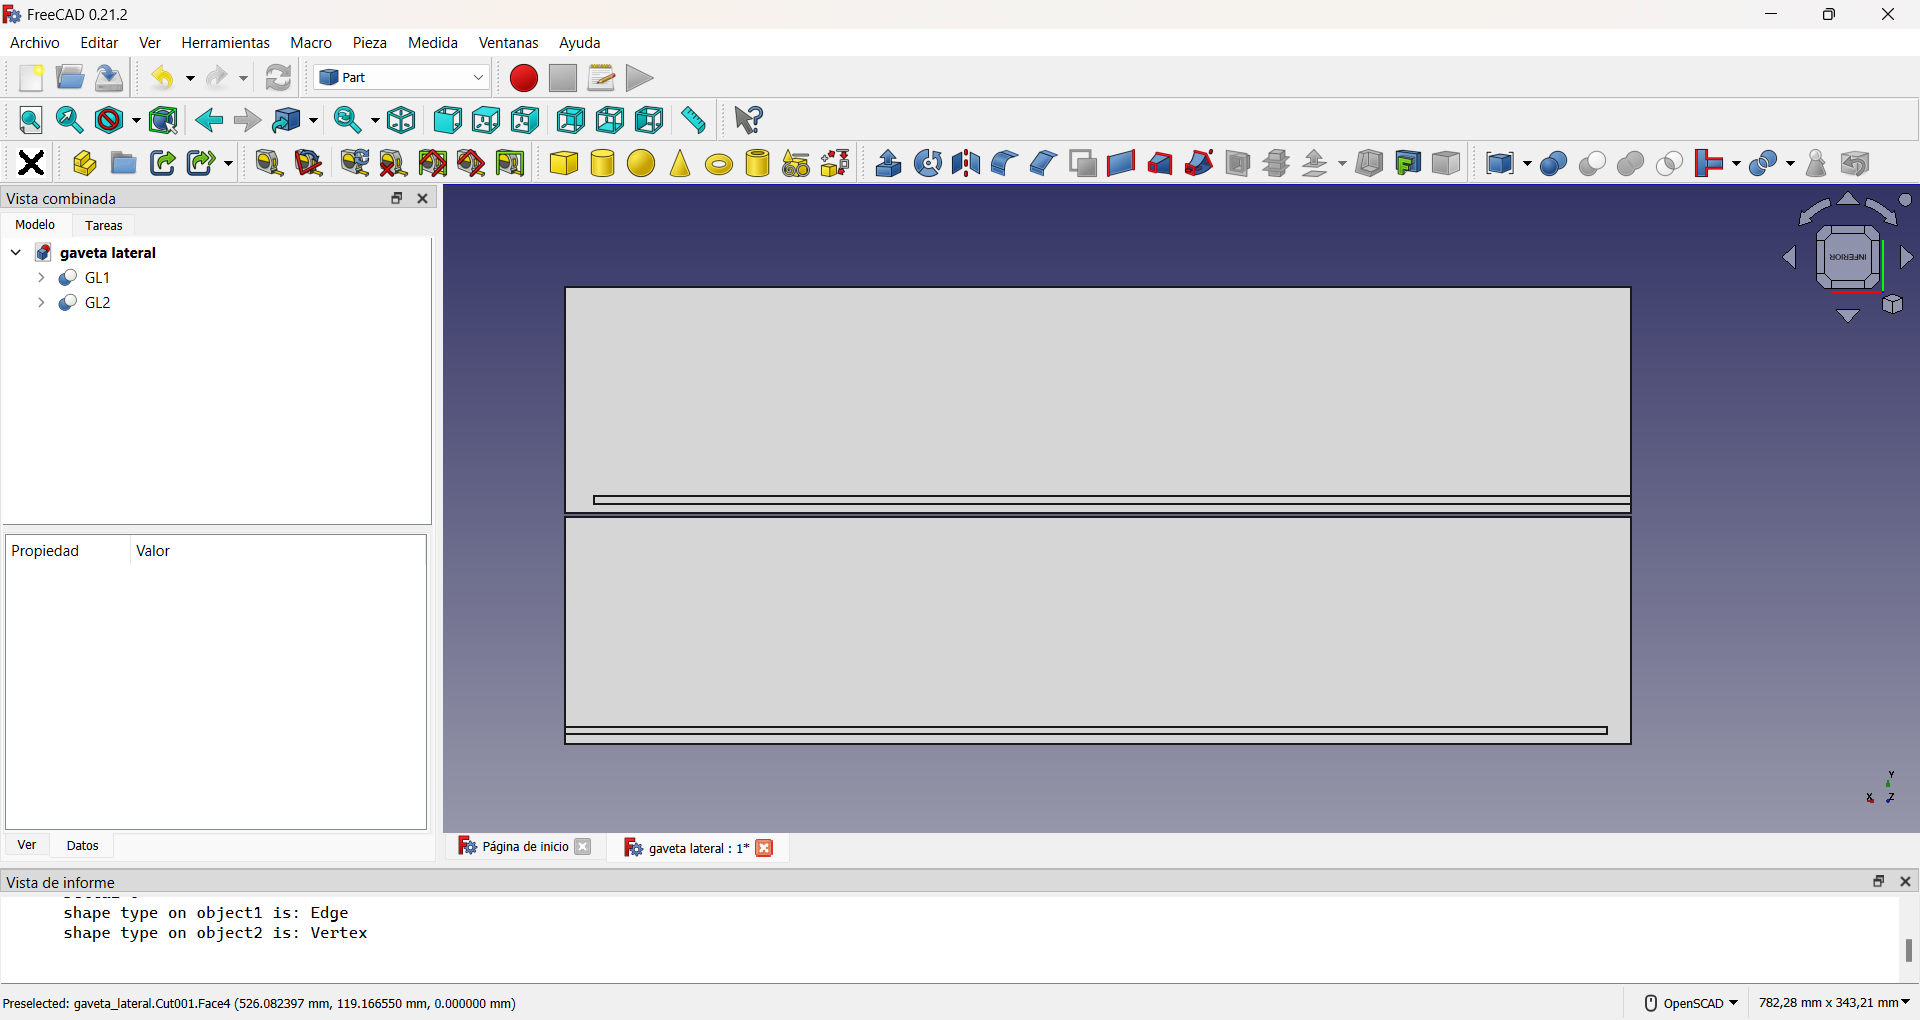Open OpenSCAD navigation style dropdown
1920x1020 pixels.
pyautogui.click(x=1691, y=1003)
